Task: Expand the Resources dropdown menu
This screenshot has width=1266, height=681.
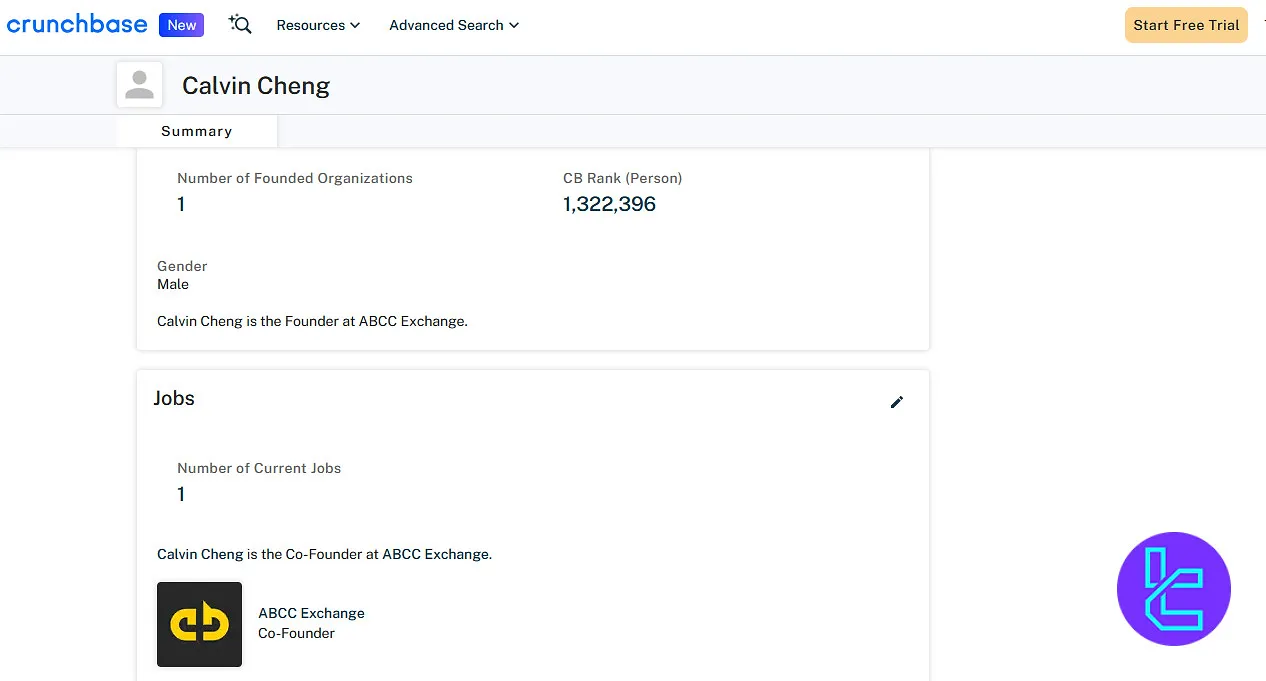Action: (x=318, y=25)
